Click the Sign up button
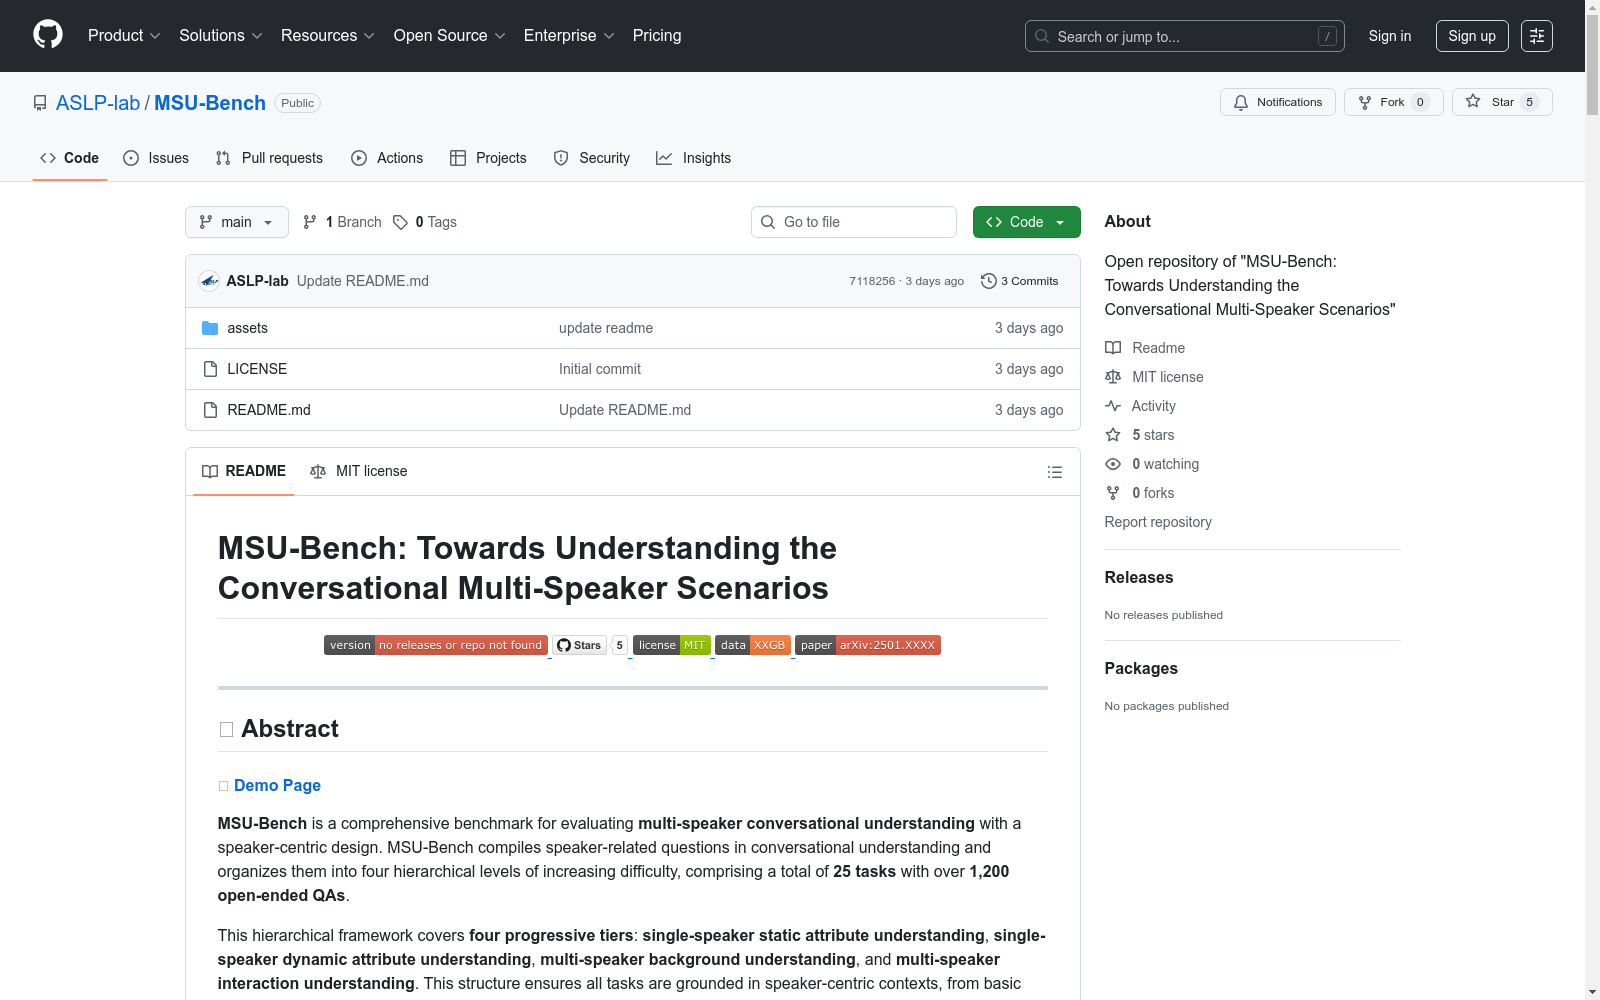 [1472, 36]
